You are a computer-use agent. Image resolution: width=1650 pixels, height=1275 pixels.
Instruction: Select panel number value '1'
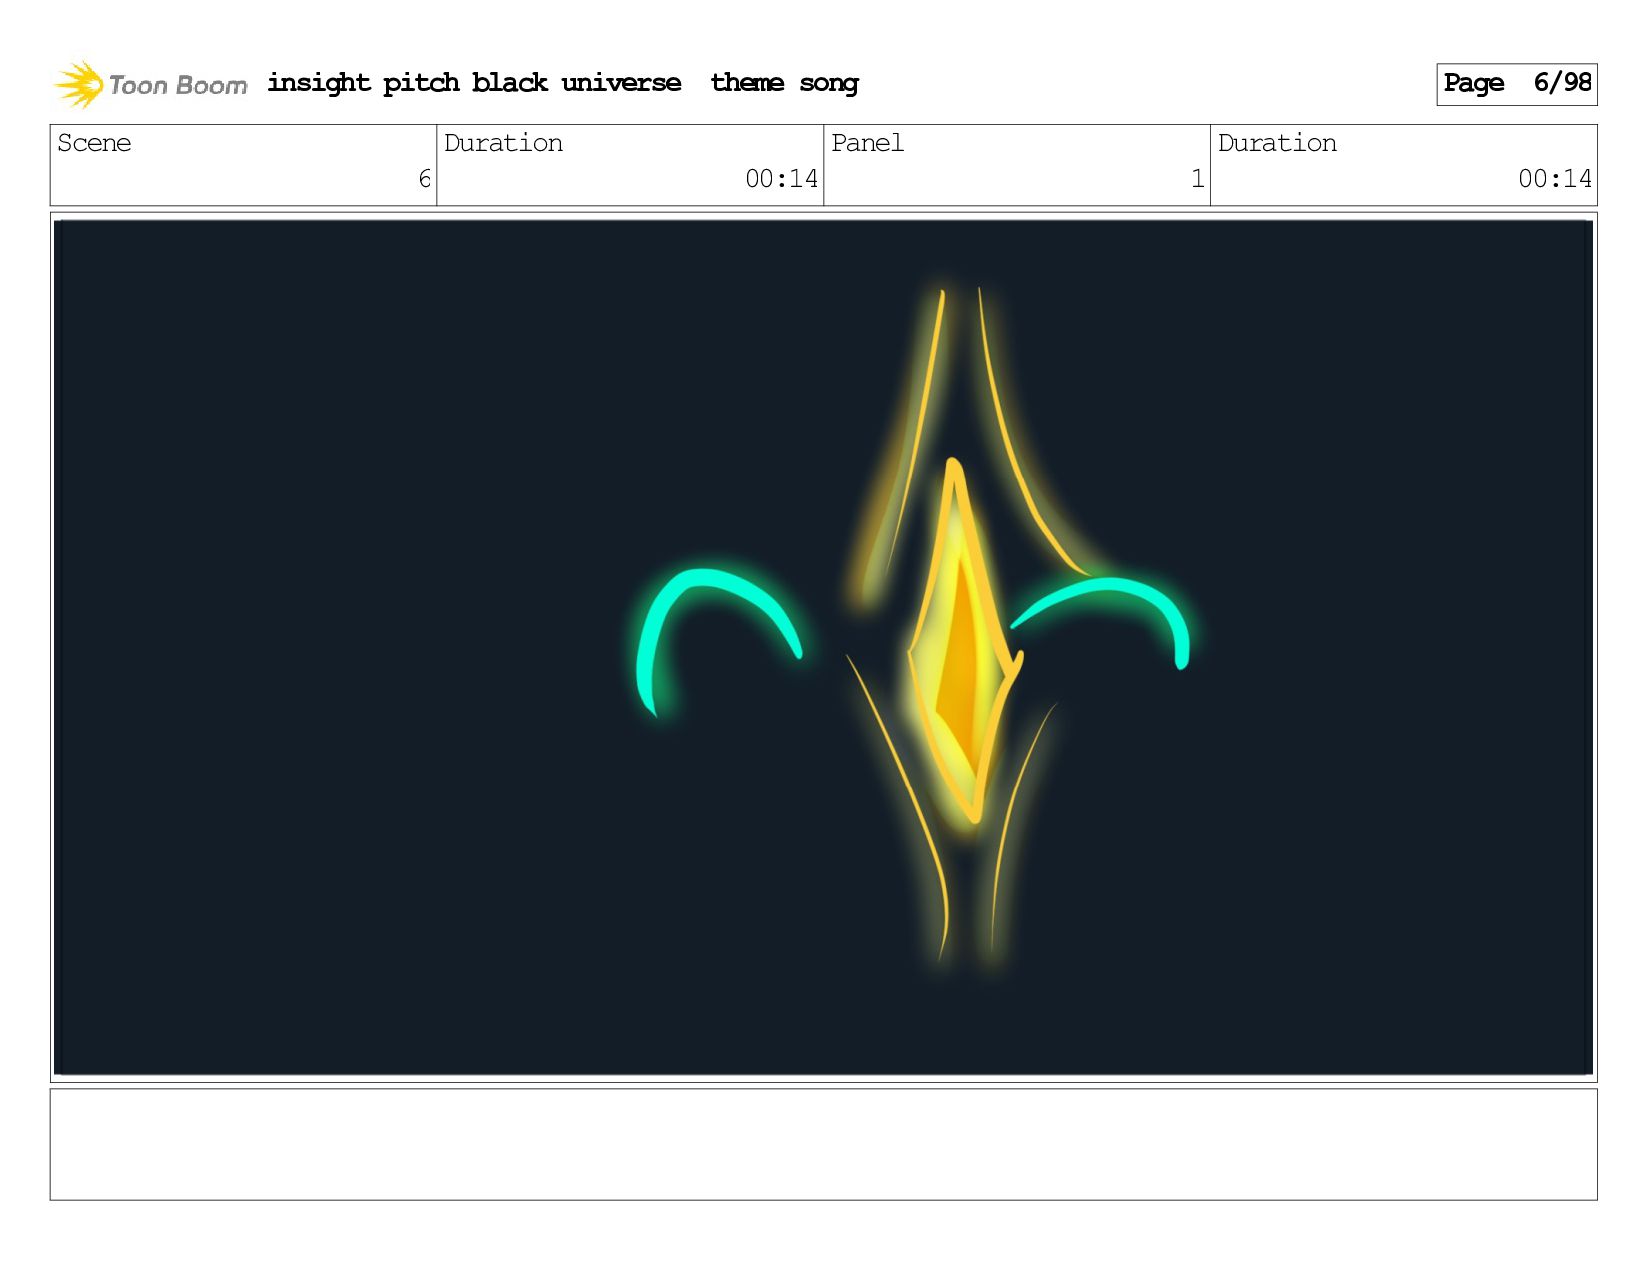click(1197, 179)
